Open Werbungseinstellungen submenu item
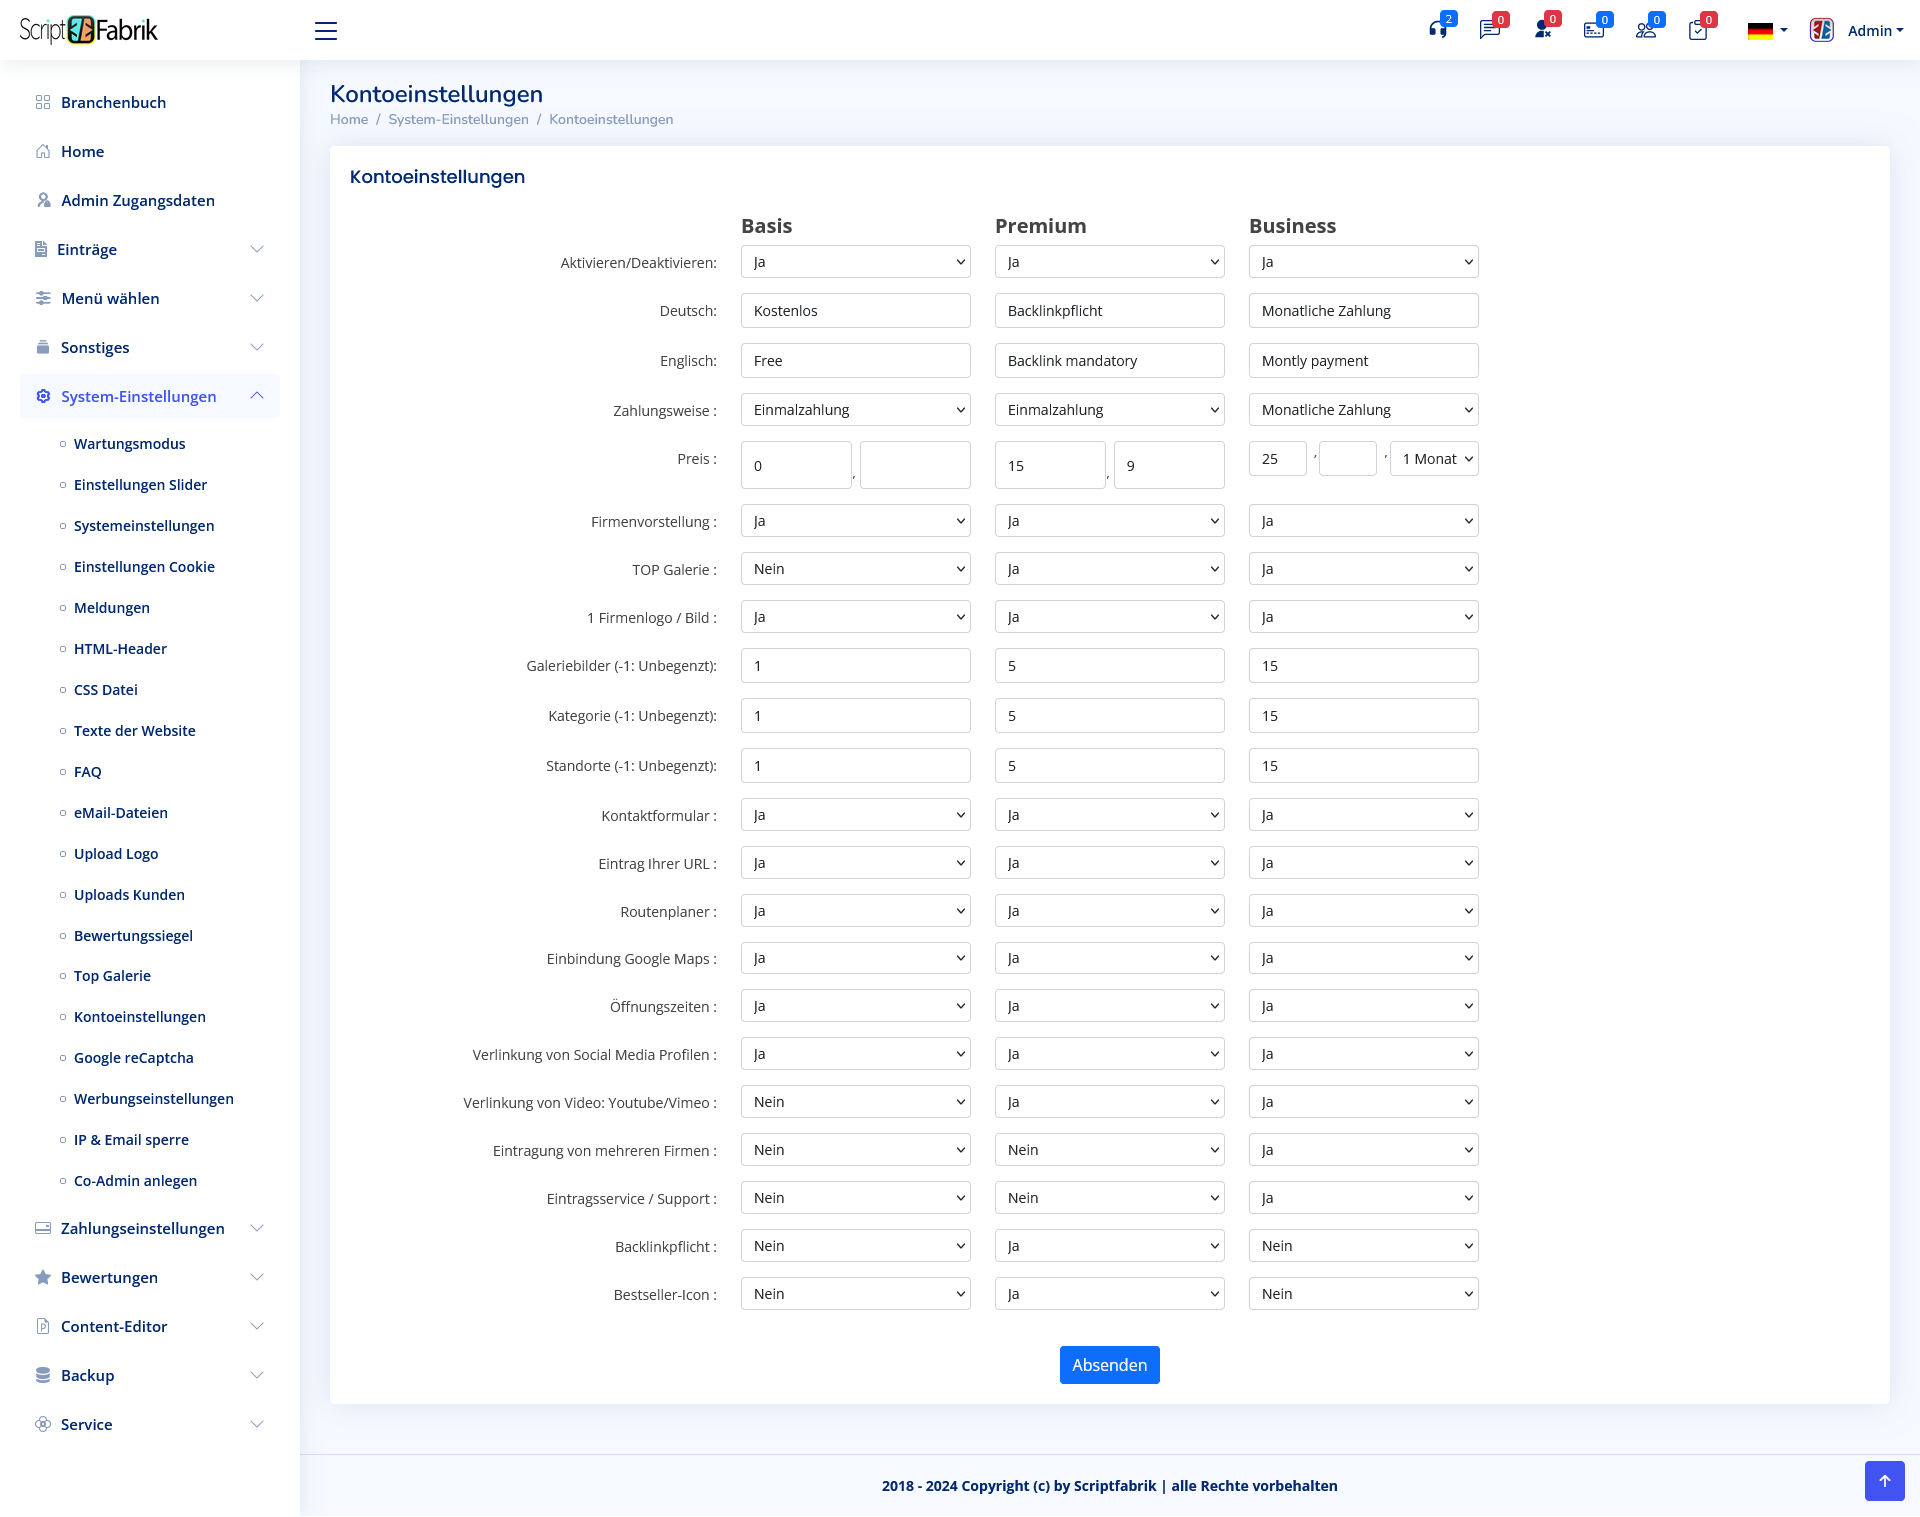 pyautogui.click(x=154, y=1099)
